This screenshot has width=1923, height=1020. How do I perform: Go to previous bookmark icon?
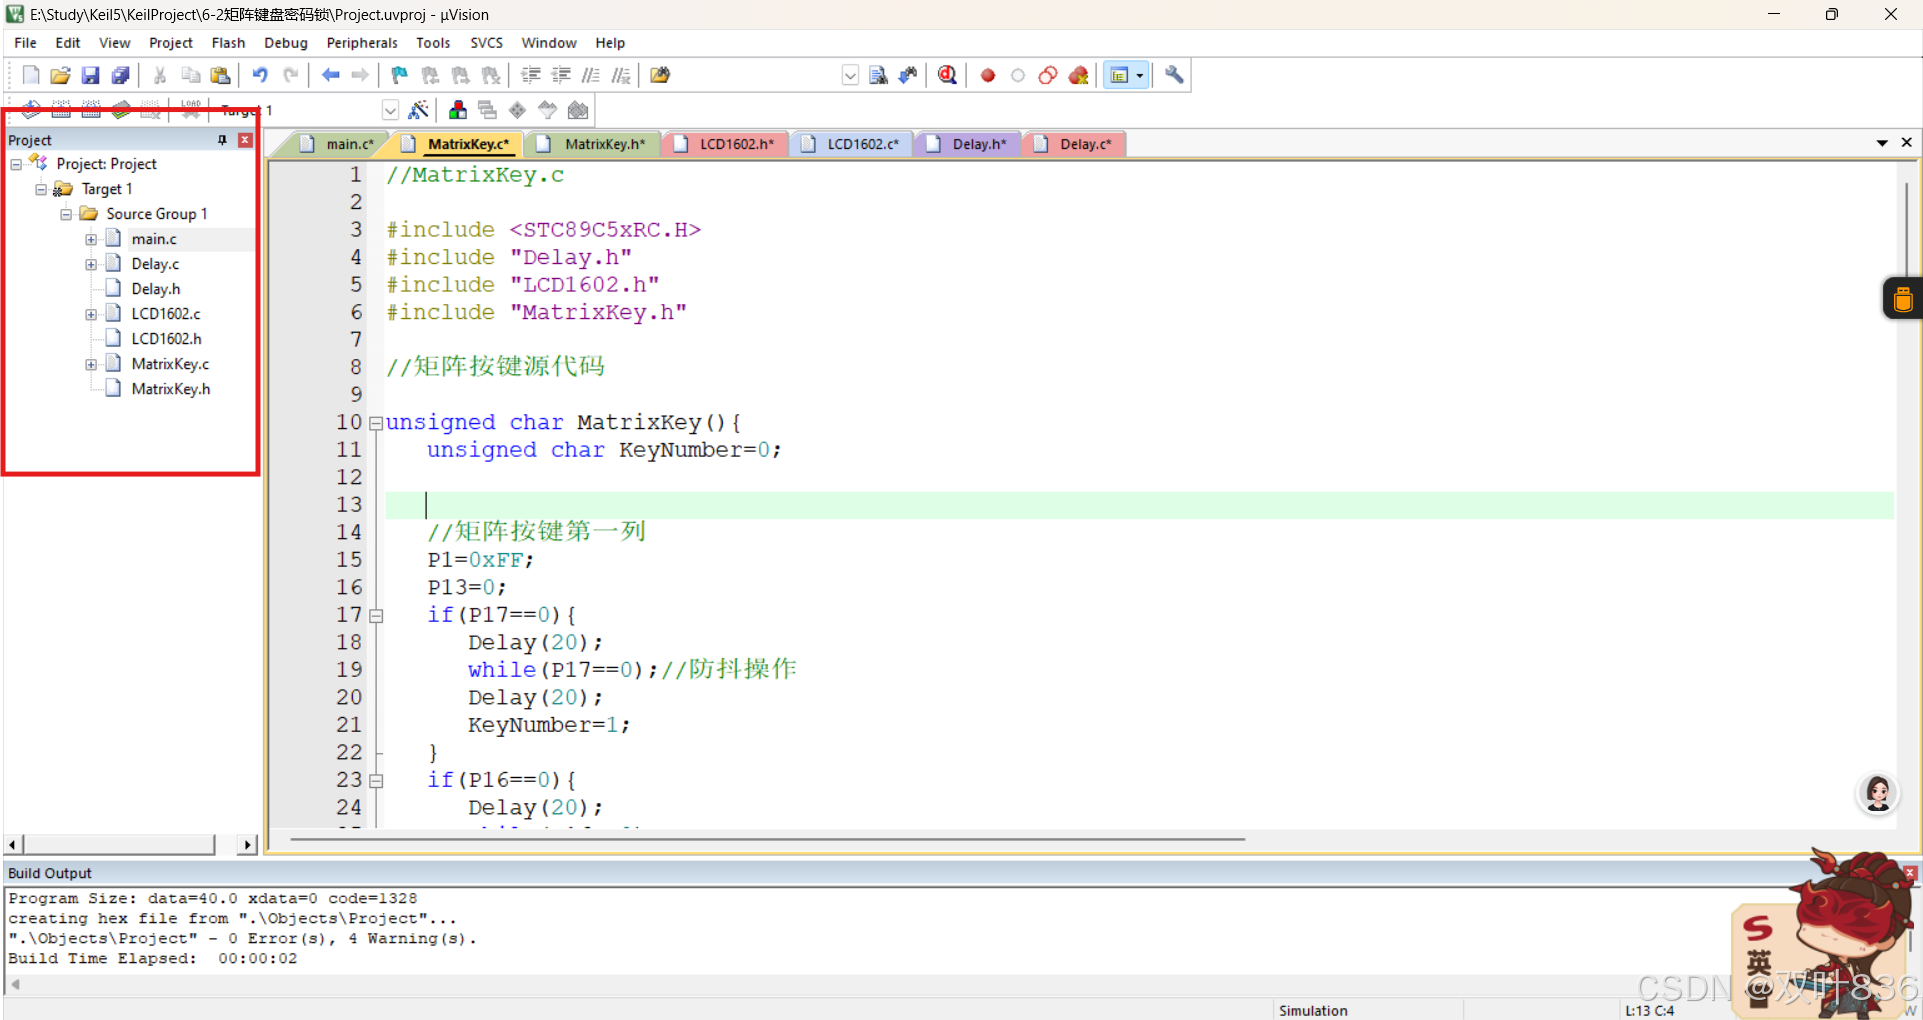tap(430, 75)
